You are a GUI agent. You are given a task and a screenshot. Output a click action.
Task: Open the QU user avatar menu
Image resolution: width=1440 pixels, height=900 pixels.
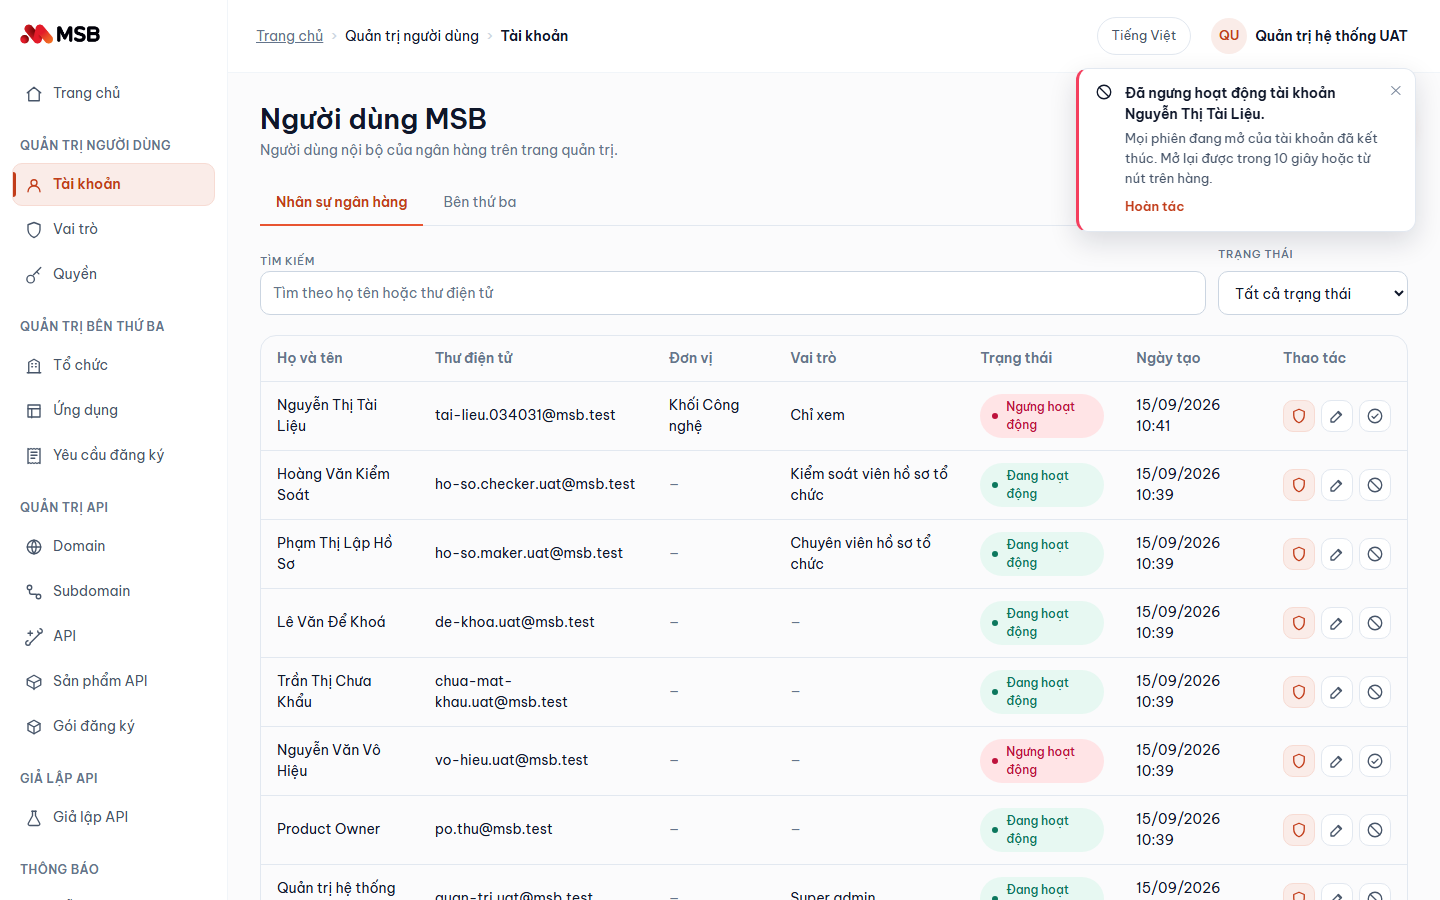1229,36
